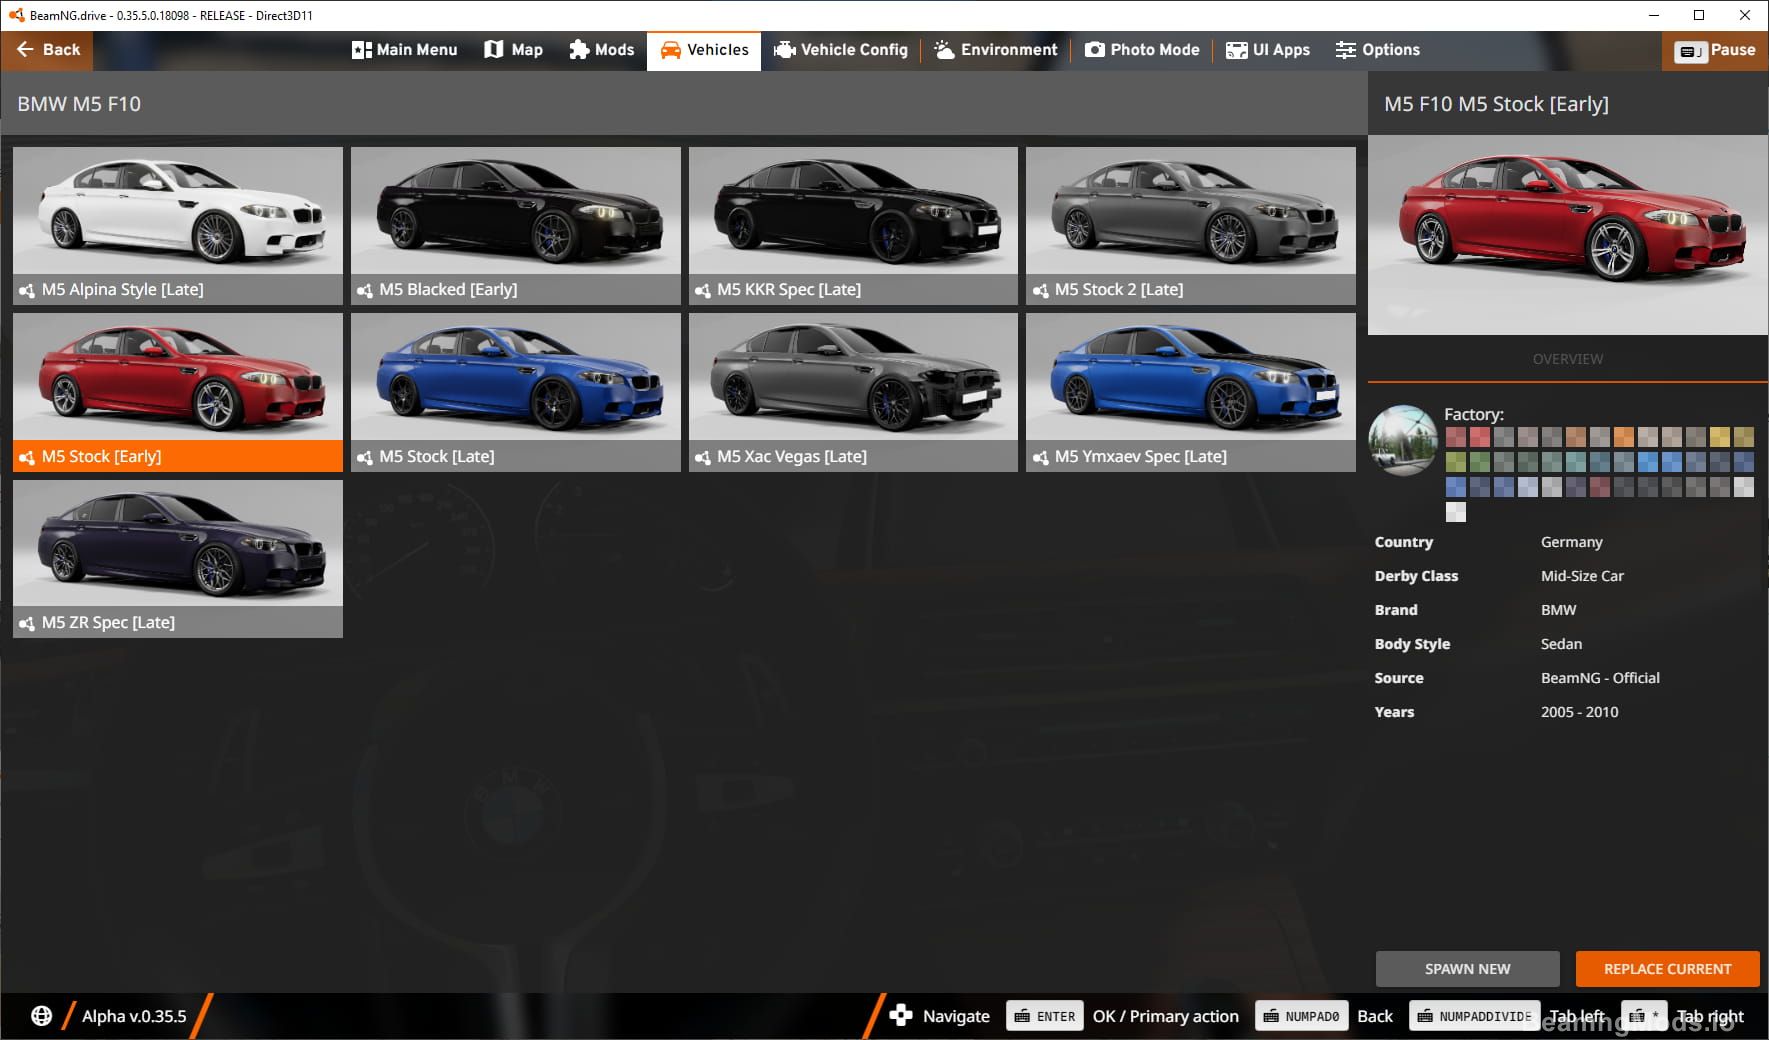Click the 'M5 F10 M5 Stock [Early]' title

1496,104
